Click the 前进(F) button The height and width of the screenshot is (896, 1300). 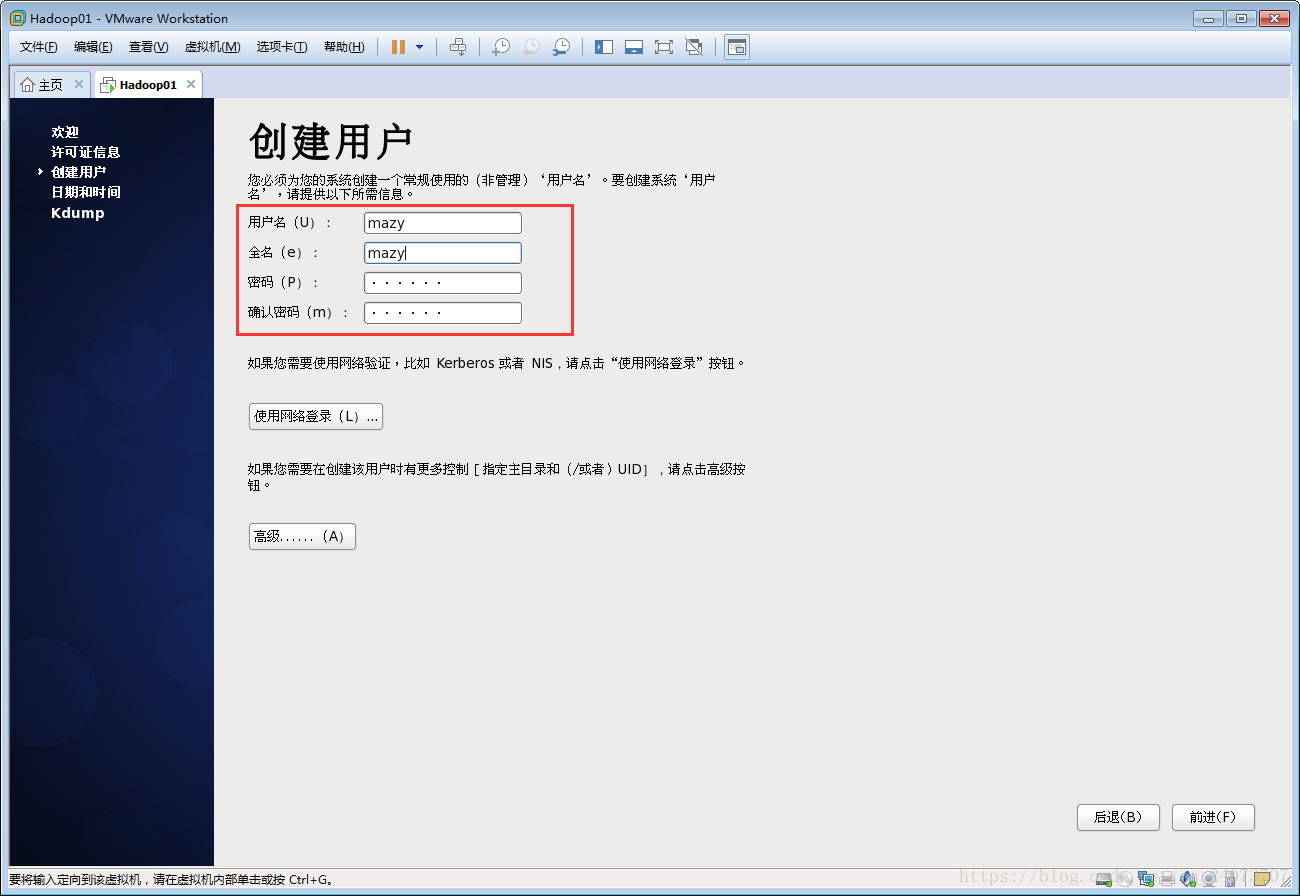(x=1213, y=817)
